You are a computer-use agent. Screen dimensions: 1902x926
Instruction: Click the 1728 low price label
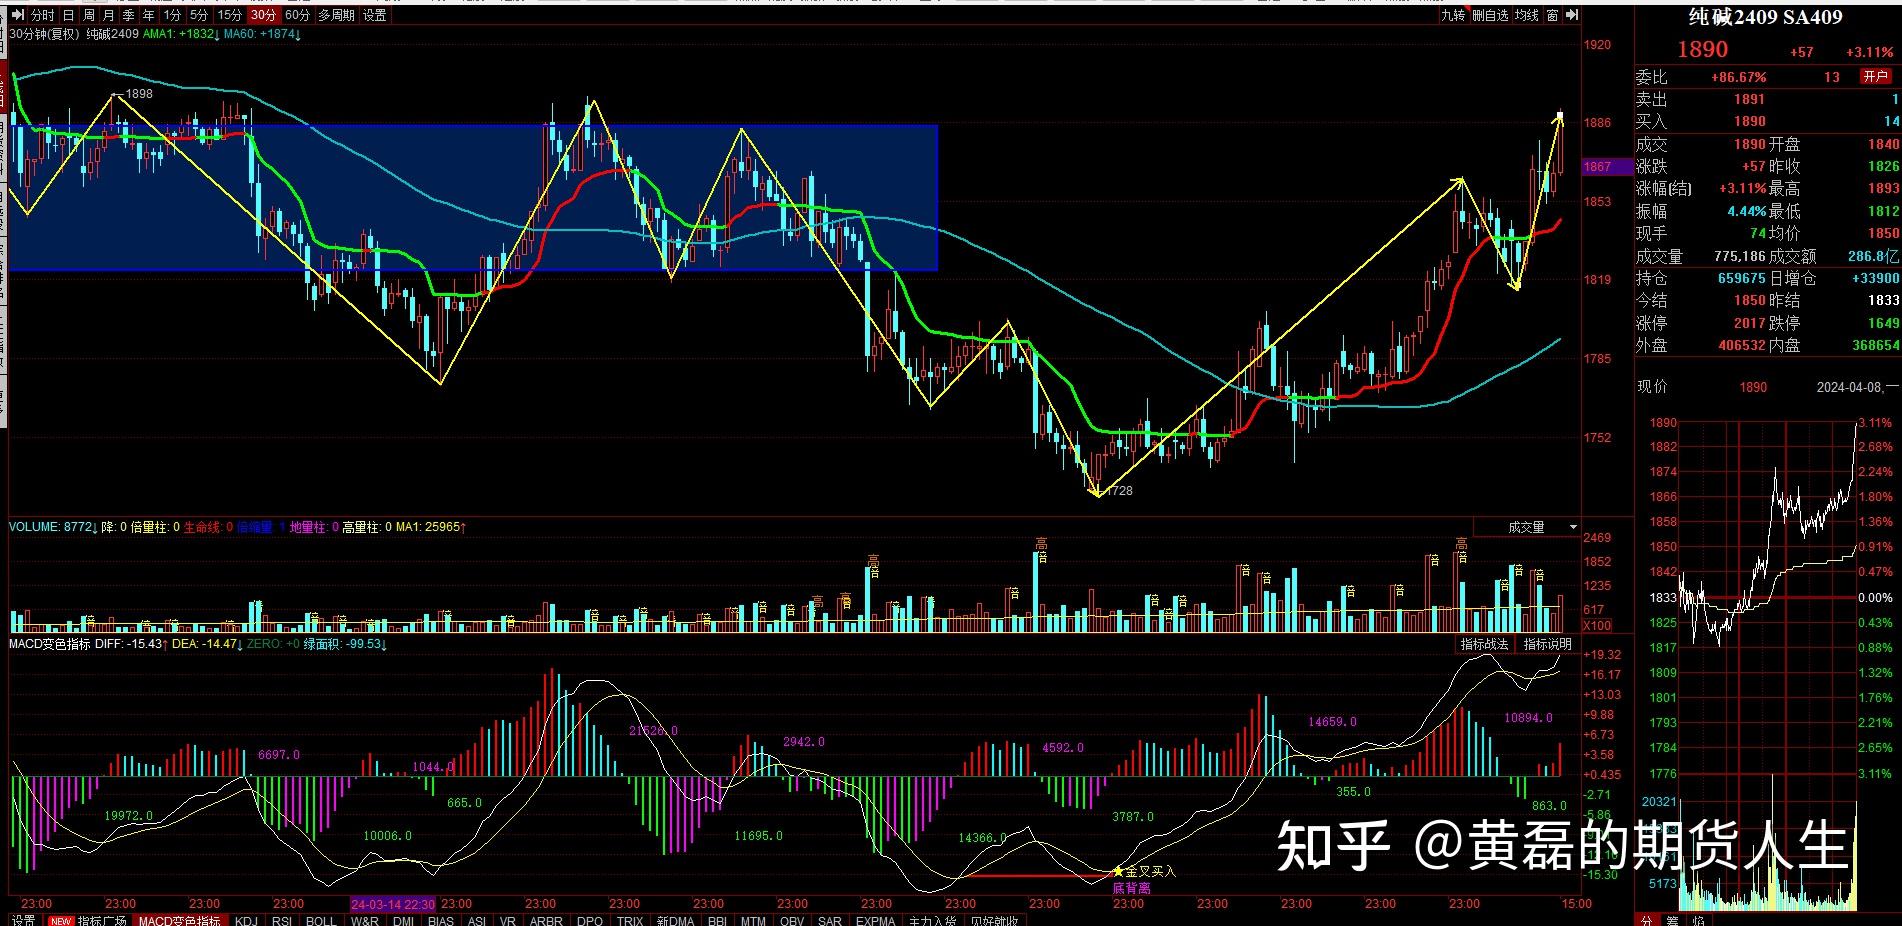[x=1119, y=491]
